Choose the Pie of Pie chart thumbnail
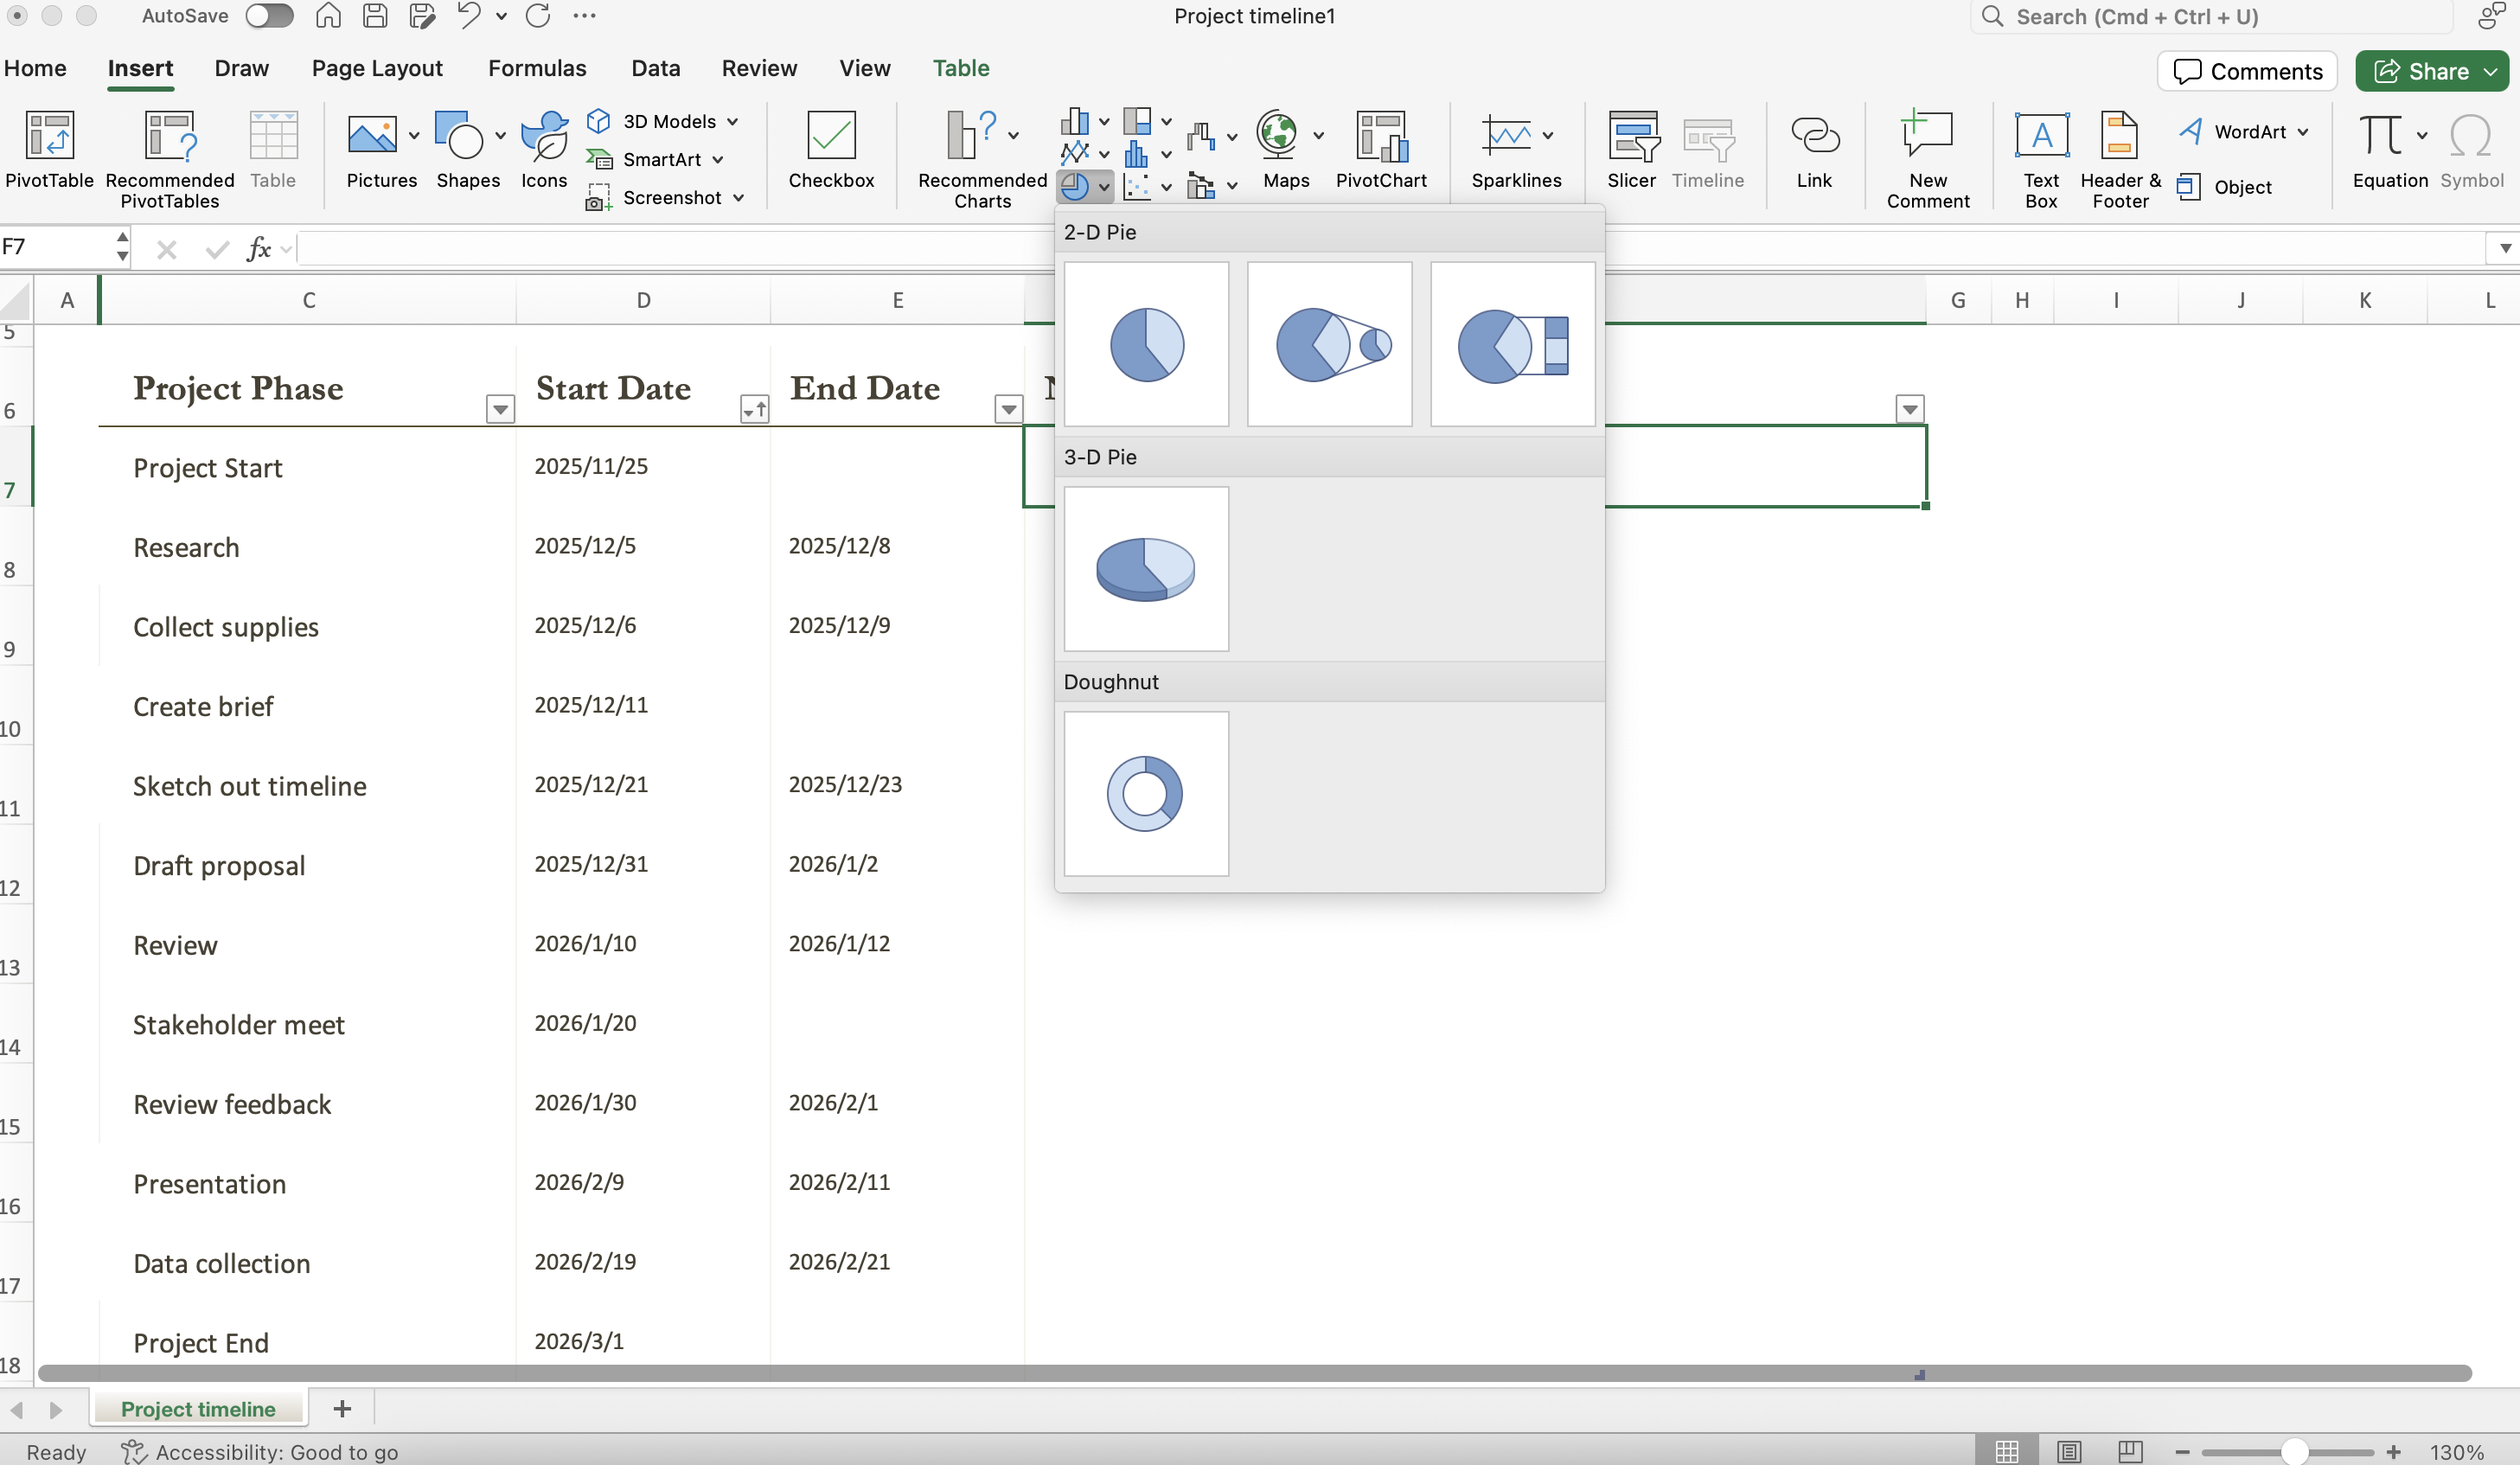 coord(1329,344)
